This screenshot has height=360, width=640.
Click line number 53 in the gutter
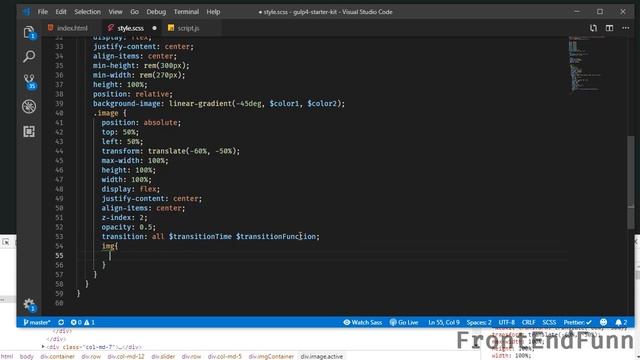59,237
